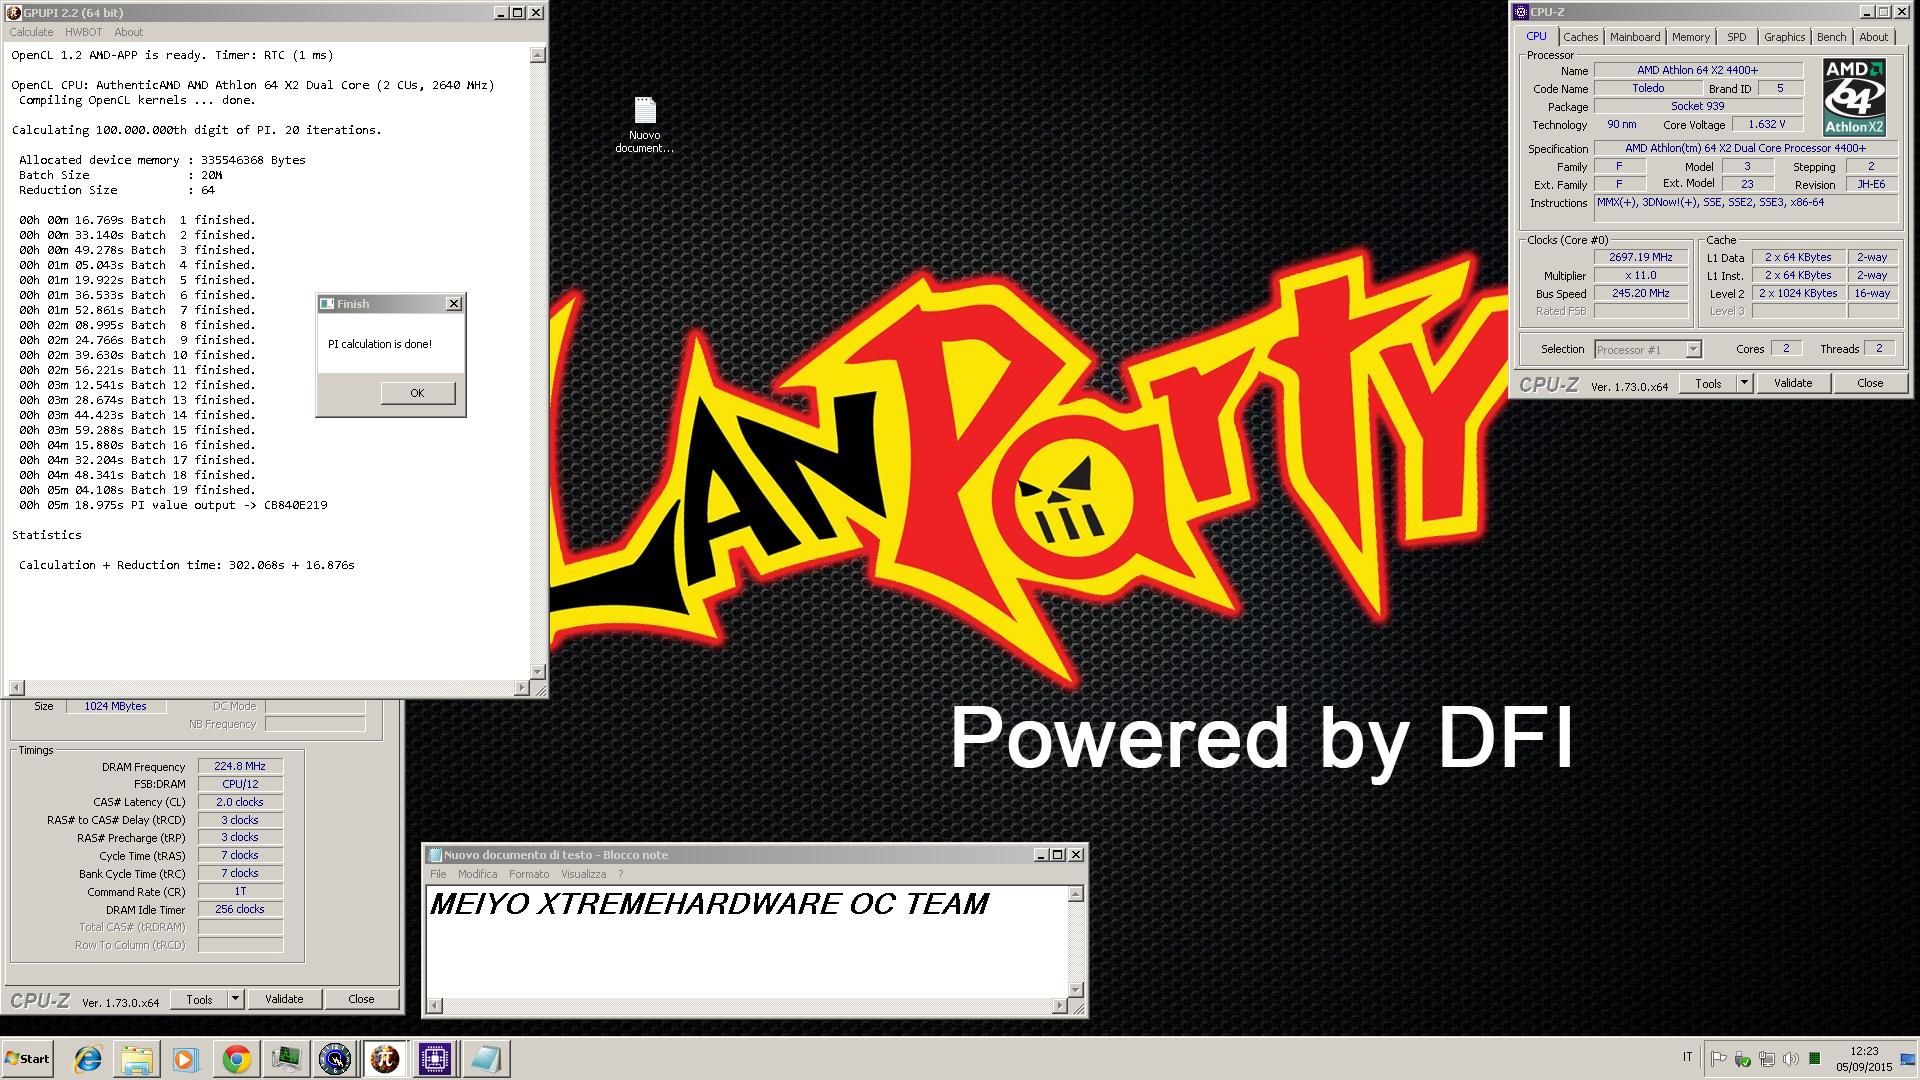The image size is (1920, 1080).
Task: Click the Notepad title bar icon
Action: tap(435, 855)
